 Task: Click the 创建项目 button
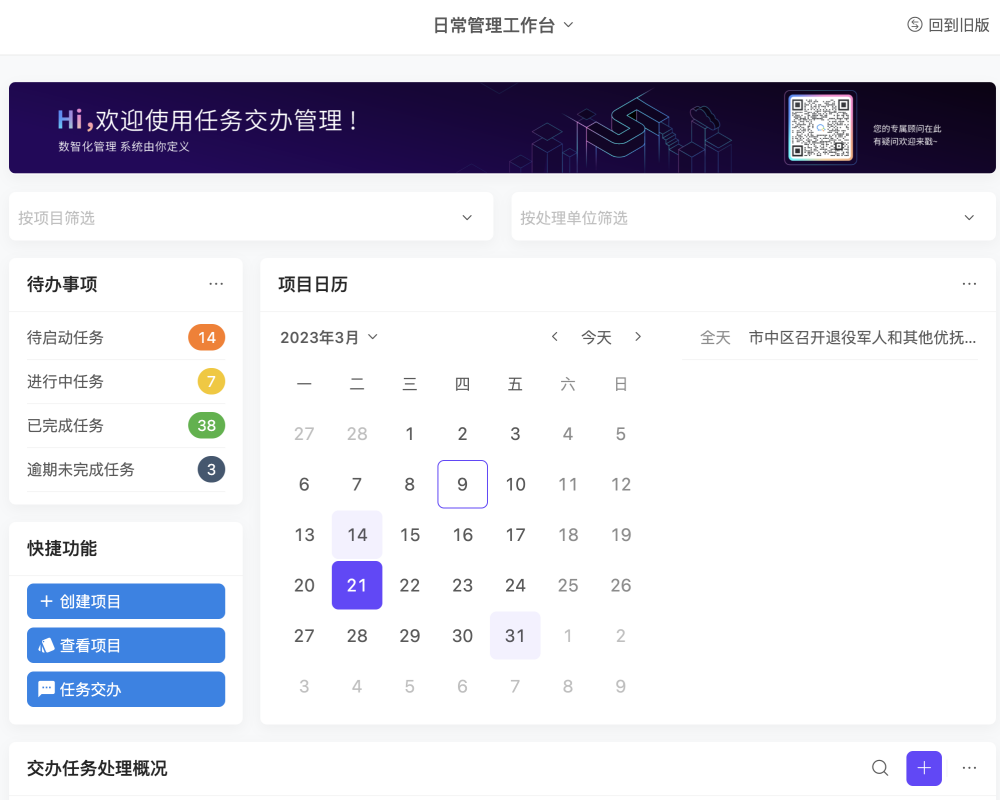pos(125,601)
